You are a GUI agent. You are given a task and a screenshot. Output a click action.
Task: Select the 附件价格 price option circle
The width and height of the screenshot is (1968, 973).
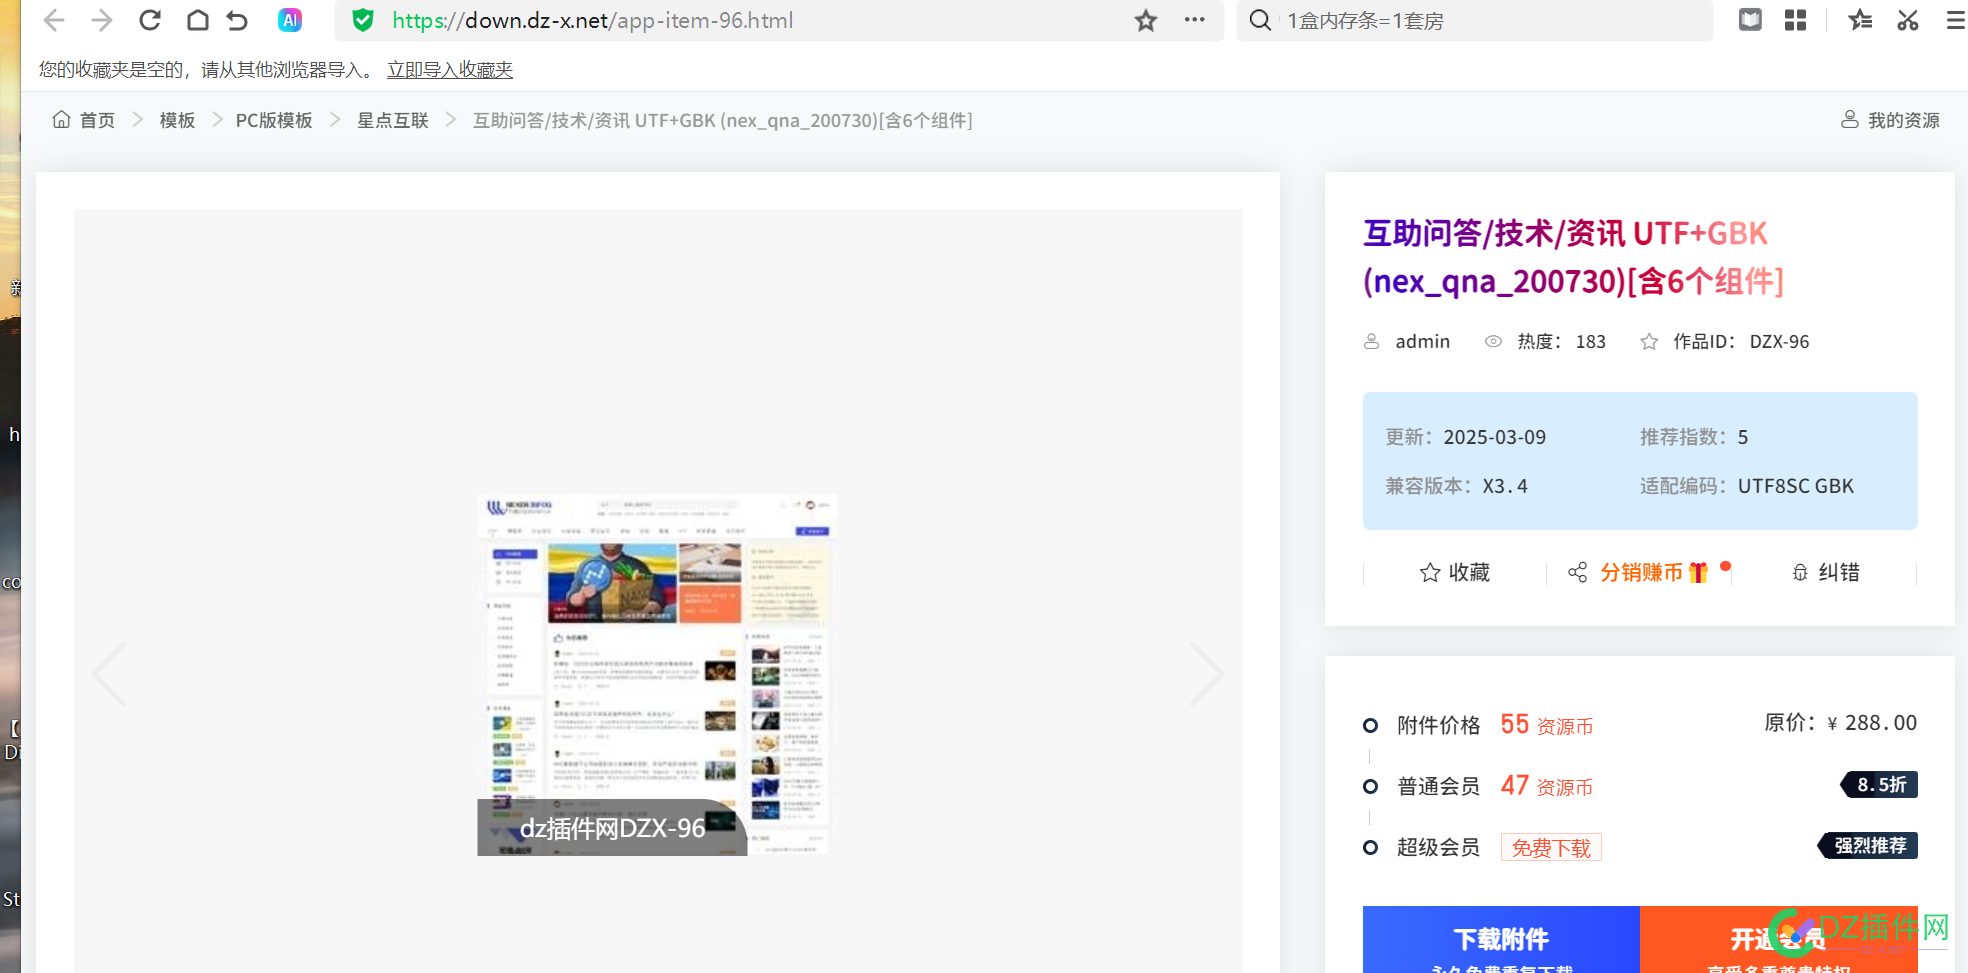1371,725
